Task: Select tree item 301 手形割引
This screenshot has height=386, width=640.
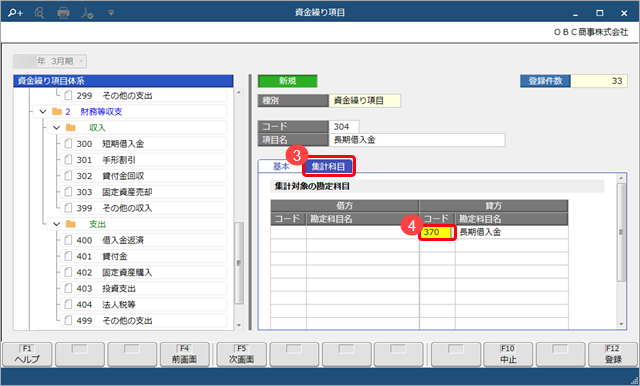Action: point(144,160)
